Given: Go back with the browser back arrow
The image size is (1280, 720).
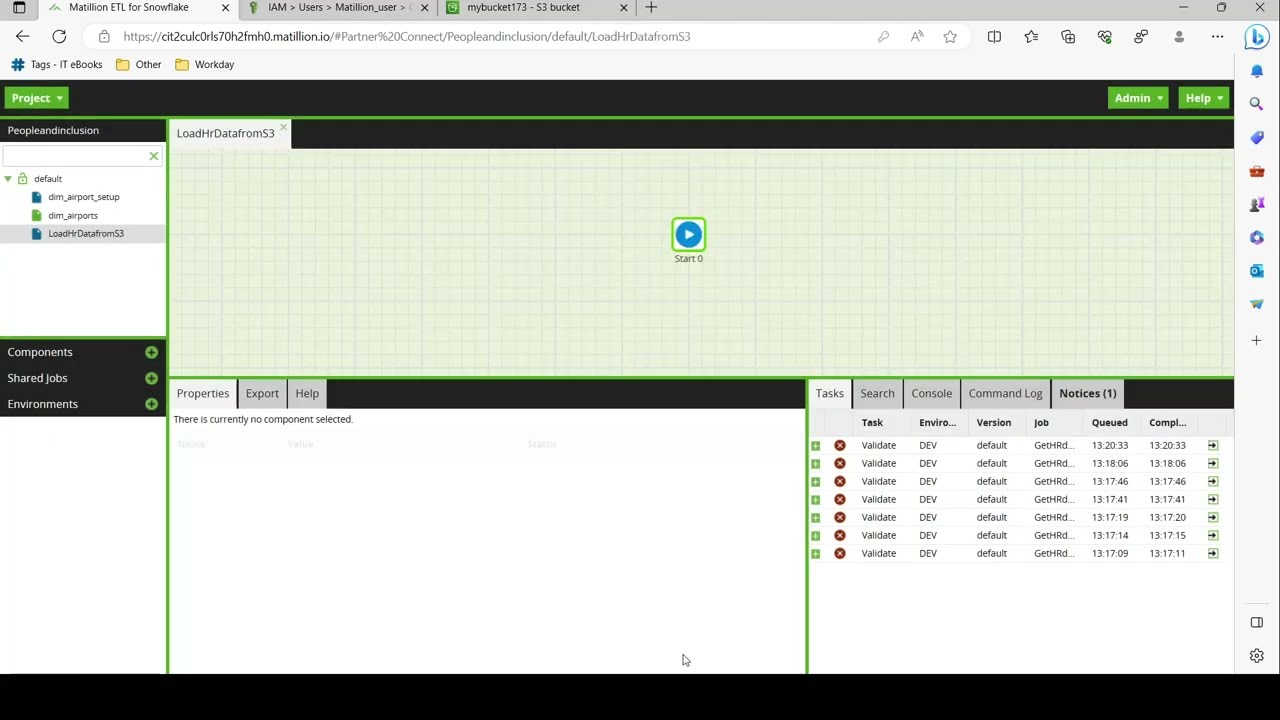Looking at the screenshot, I should (22, 37).
